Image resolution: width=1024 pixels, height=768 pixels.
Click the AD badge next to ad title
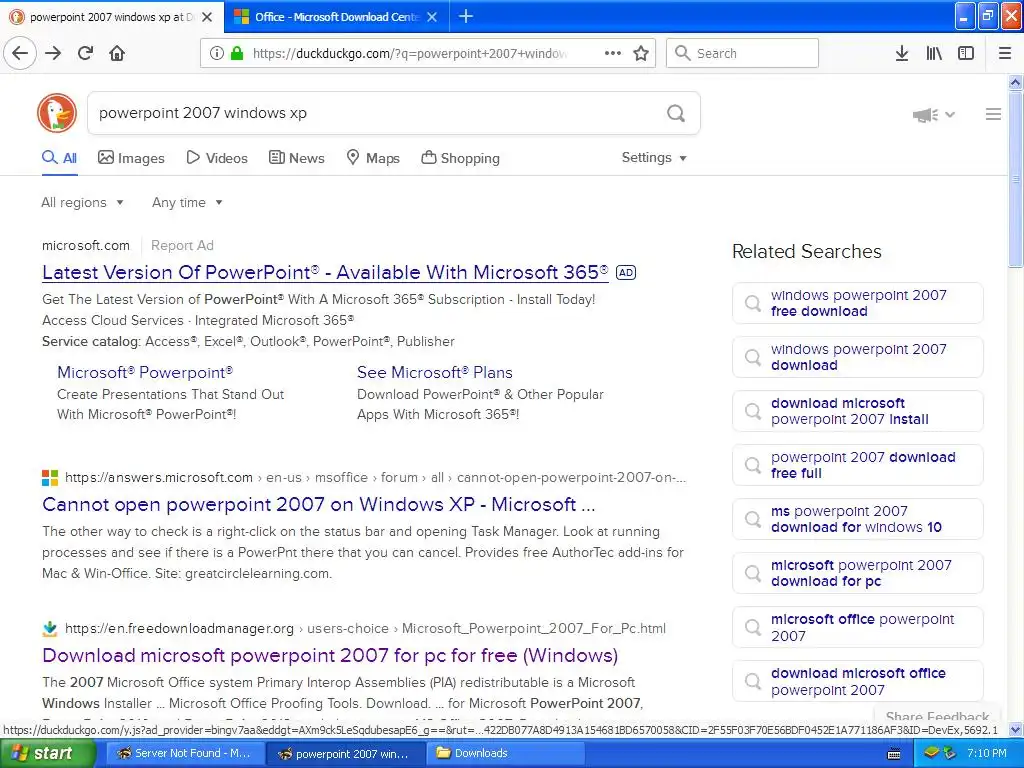click(626, 272)
